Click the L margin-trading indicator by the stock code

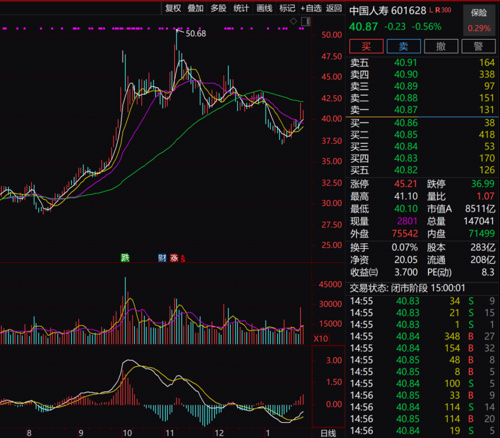(431, 10)
